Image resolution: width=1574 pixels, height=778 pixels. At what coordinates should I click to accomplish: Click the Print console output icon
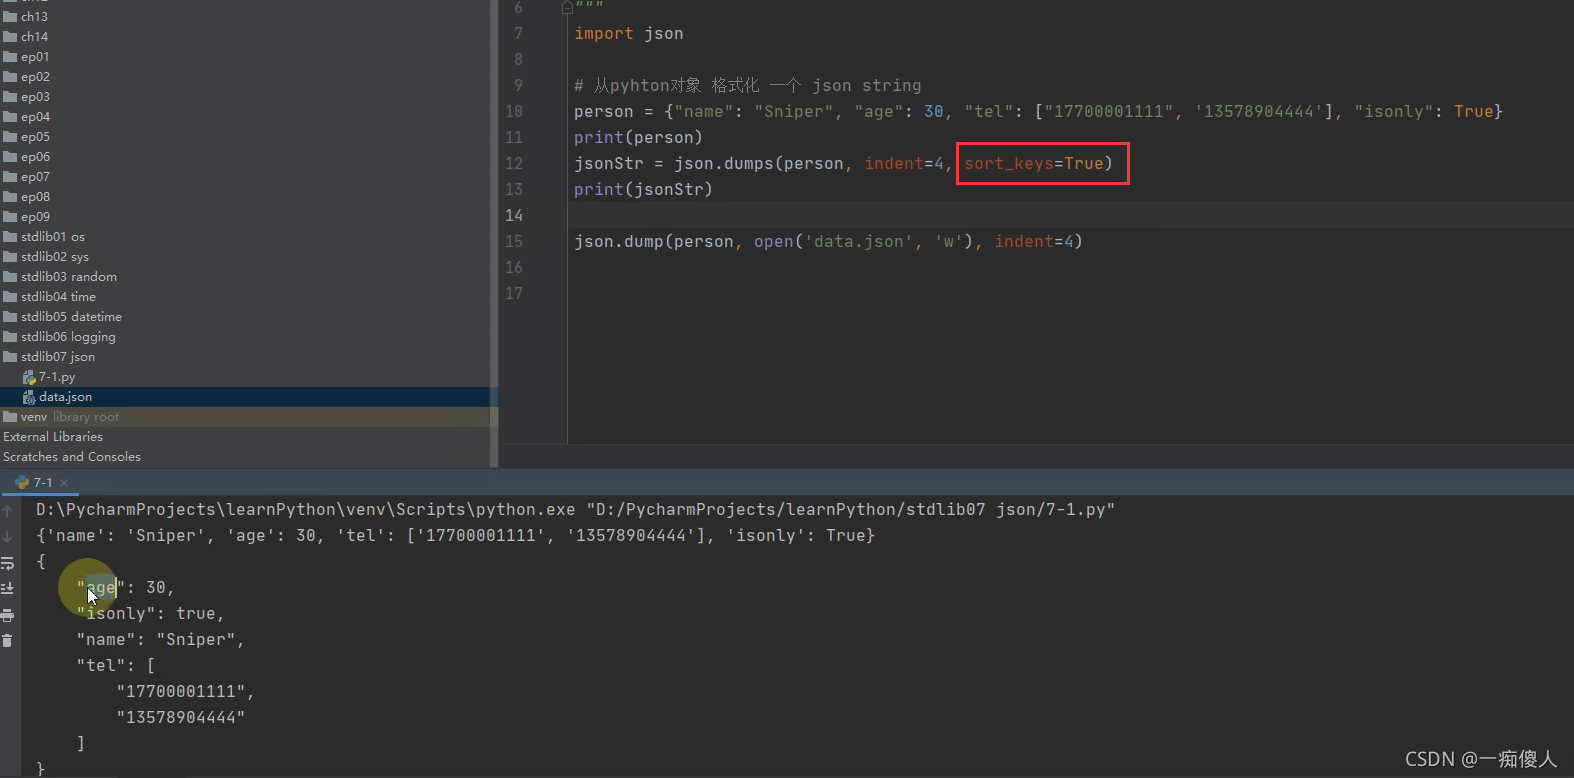(x=8, y=615)
